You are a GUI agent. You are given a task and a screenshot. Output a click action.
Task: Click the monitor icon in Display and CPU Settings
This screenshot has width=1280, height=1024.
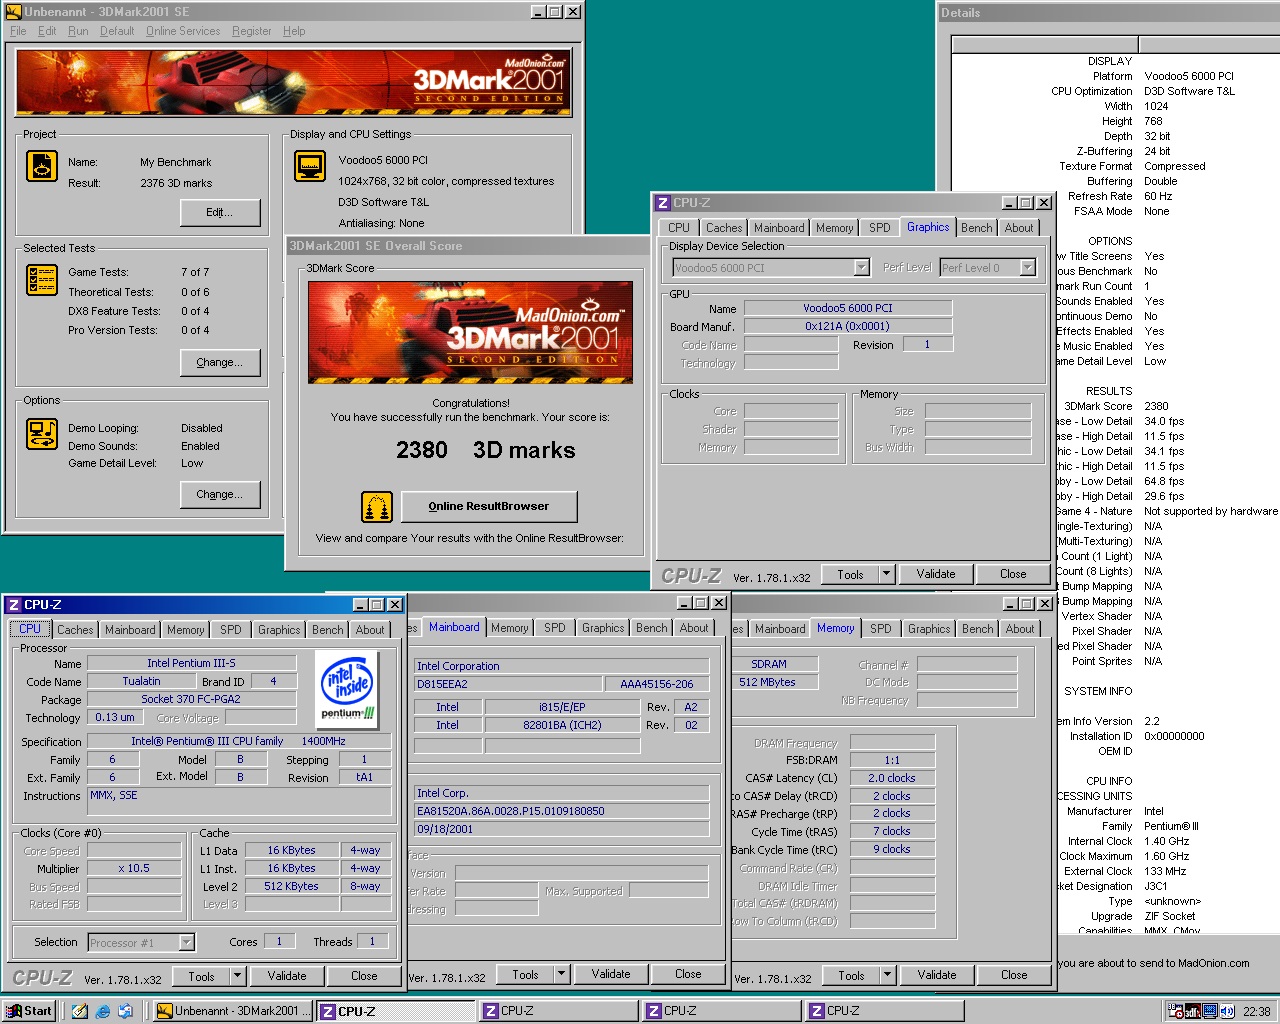[x=310, y=166]
